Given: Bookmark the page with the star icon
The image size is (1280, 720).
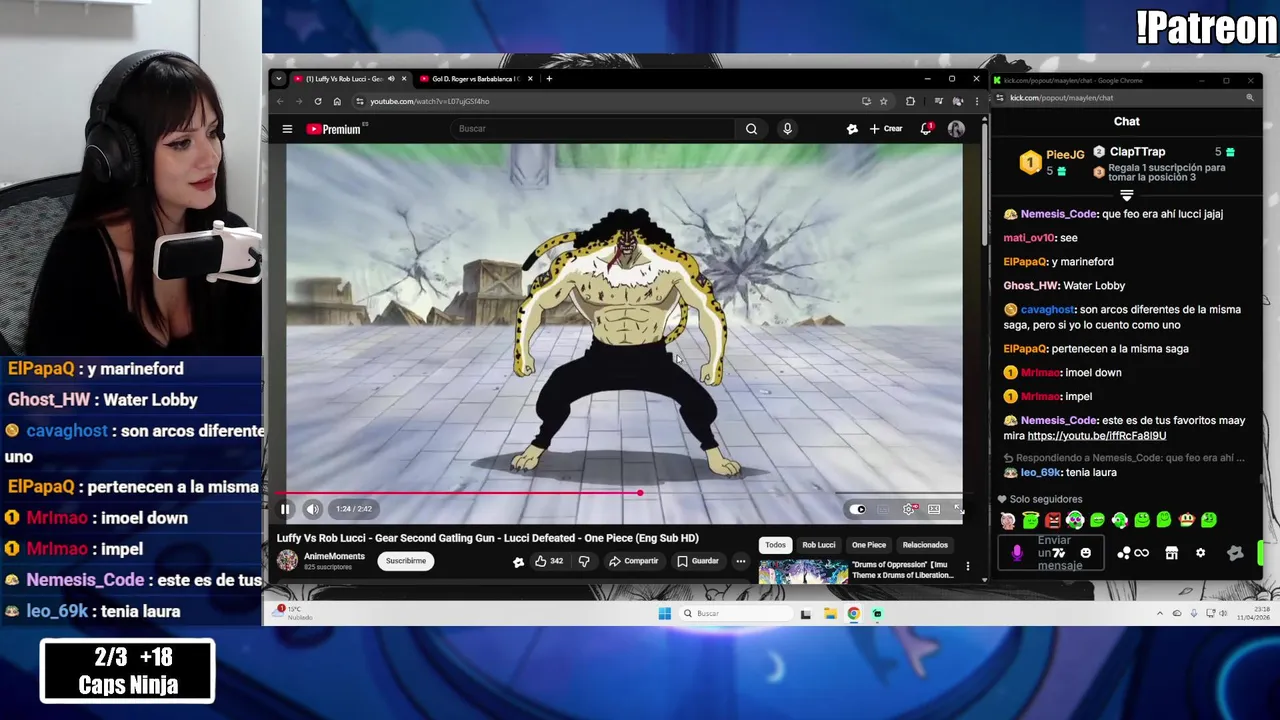Looking at the screenshot, I should (883, 101).
